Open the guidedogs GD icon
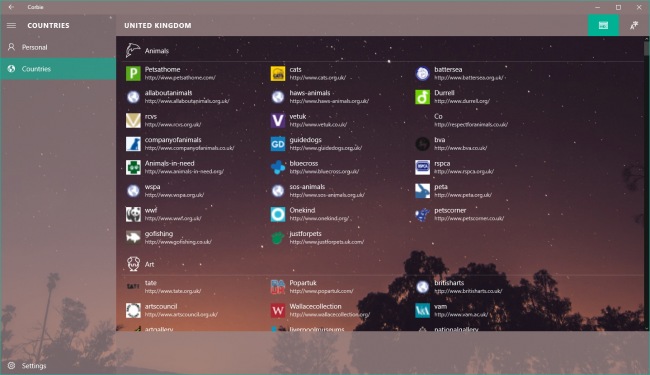 point(278,144)
